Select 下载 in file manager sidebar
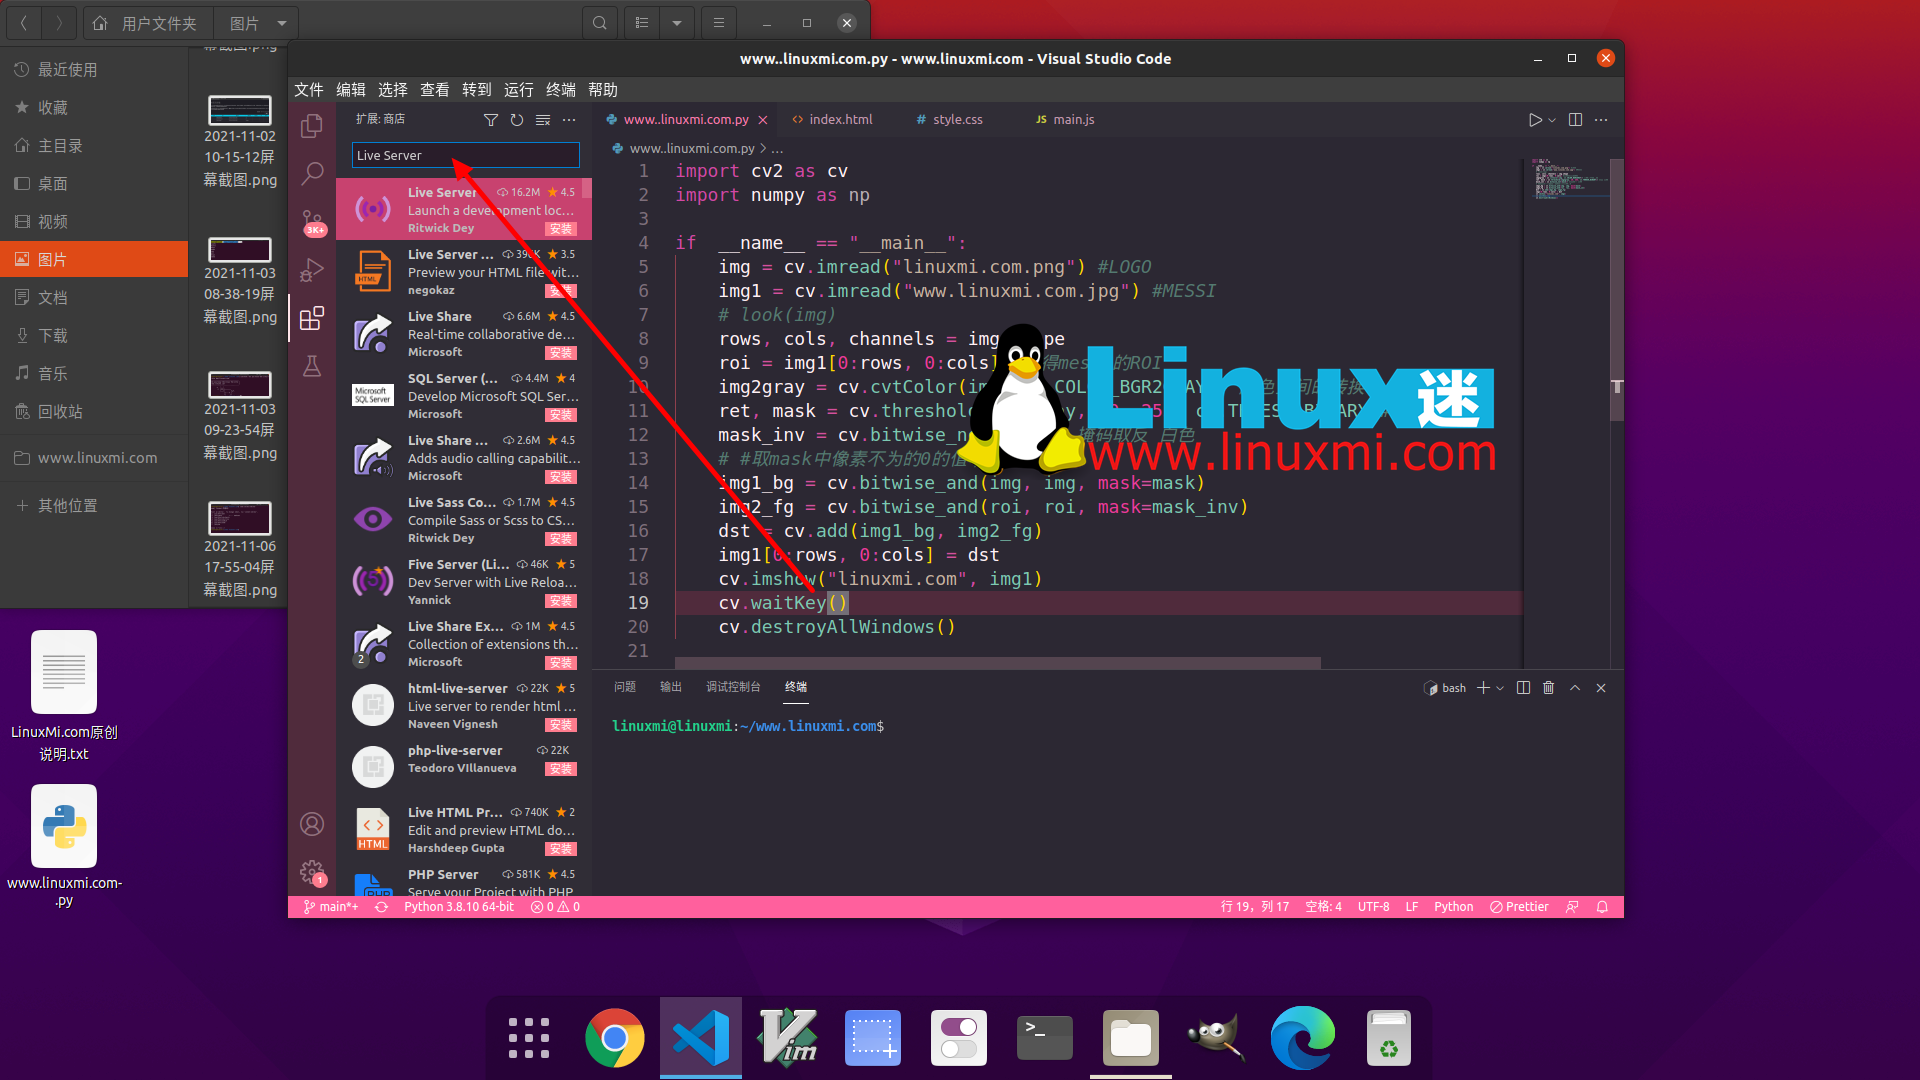 click(94, 336)
